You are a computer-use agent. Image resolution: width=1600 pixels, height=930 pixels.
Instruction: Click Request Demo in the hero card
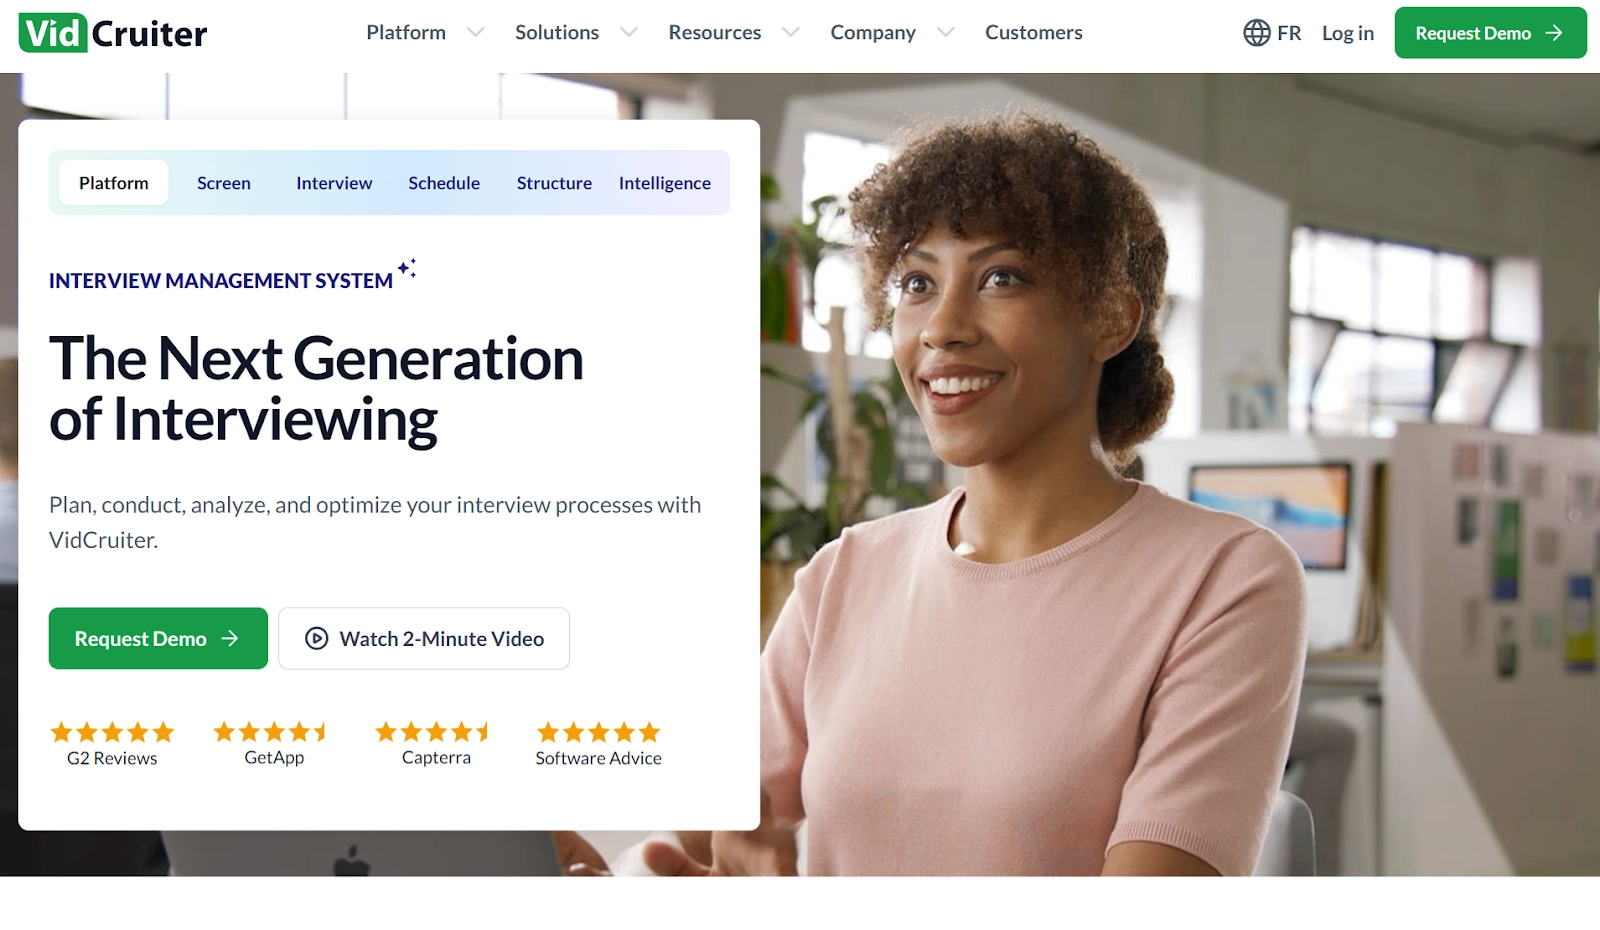(158, 638)
